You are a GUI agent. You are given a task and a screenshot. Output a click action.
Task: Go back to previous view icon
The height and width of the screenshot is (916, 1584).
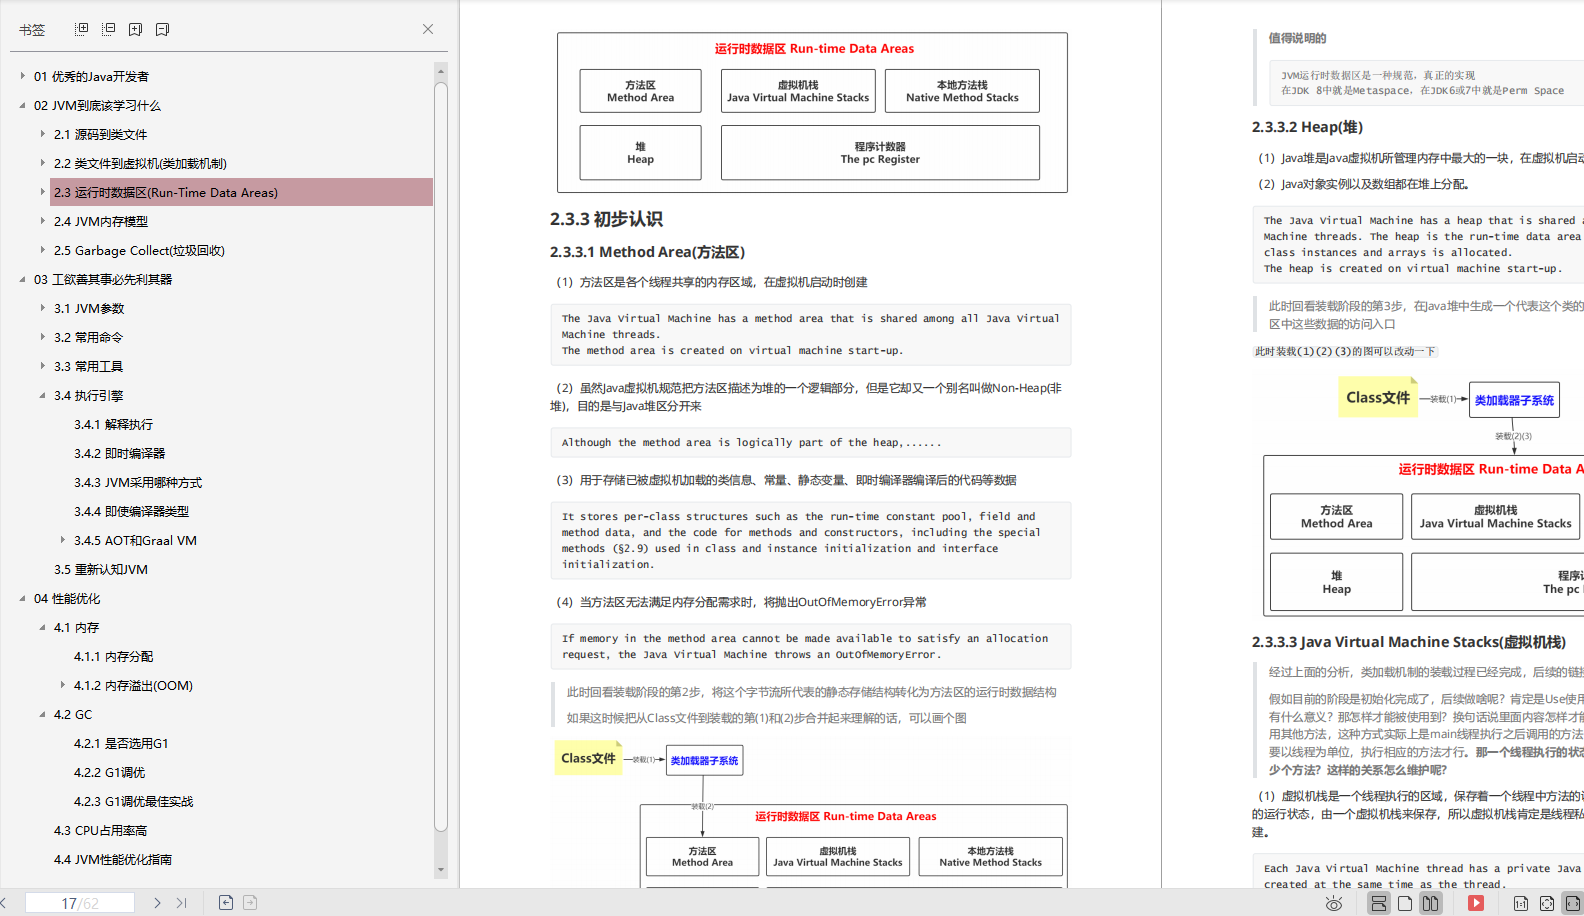226,902
